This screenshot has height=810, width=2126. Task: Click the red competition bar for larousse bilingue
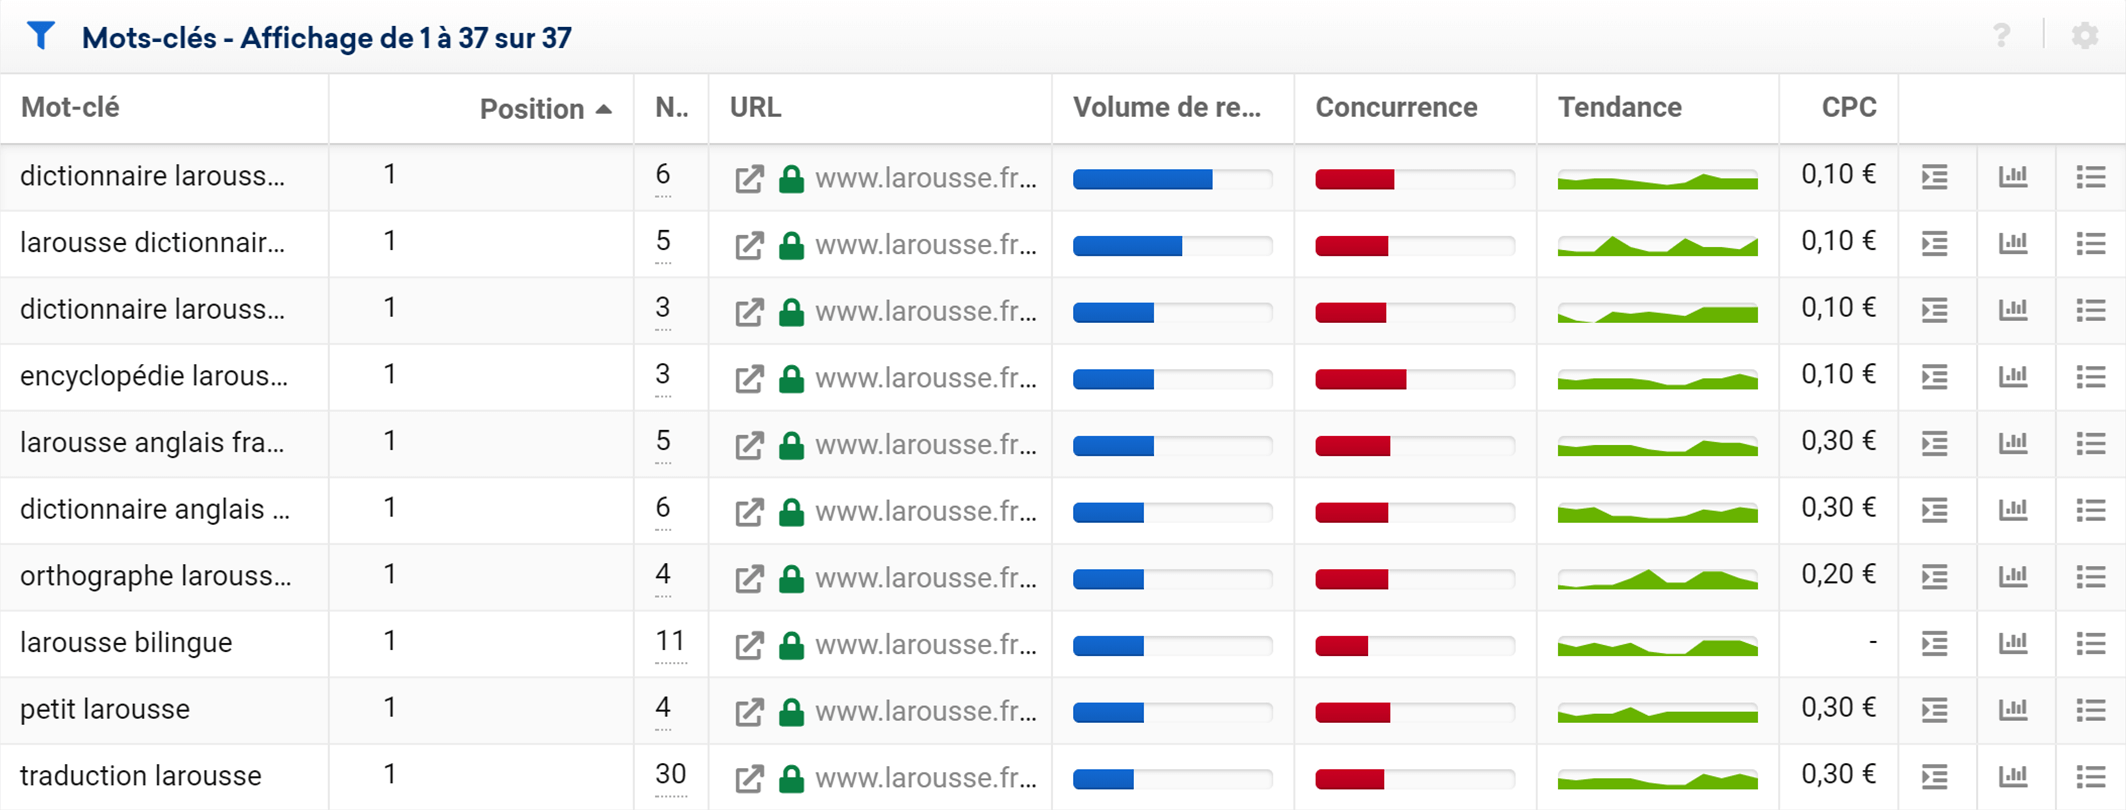(1341, 646)
